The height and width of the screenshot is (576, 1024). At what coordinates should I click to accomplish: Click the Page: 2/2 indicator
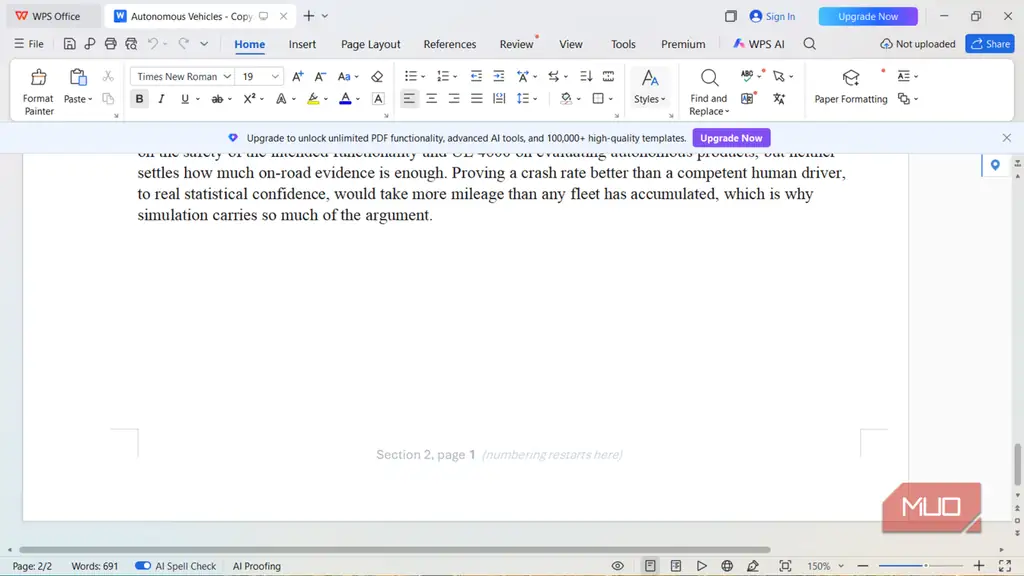(x=32, y=566)
